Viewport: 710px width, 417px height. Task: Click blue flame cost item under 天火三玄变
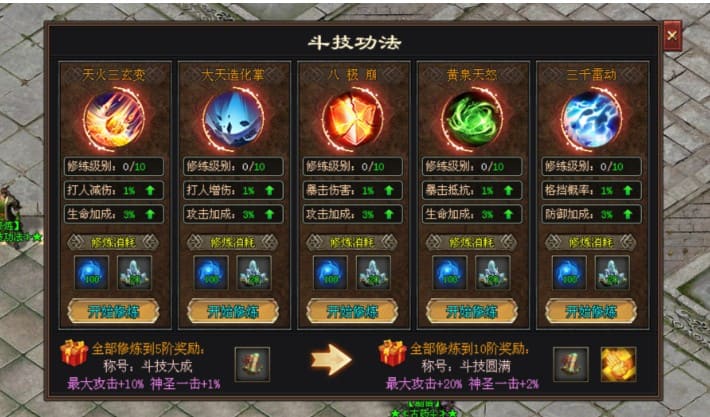91,273
